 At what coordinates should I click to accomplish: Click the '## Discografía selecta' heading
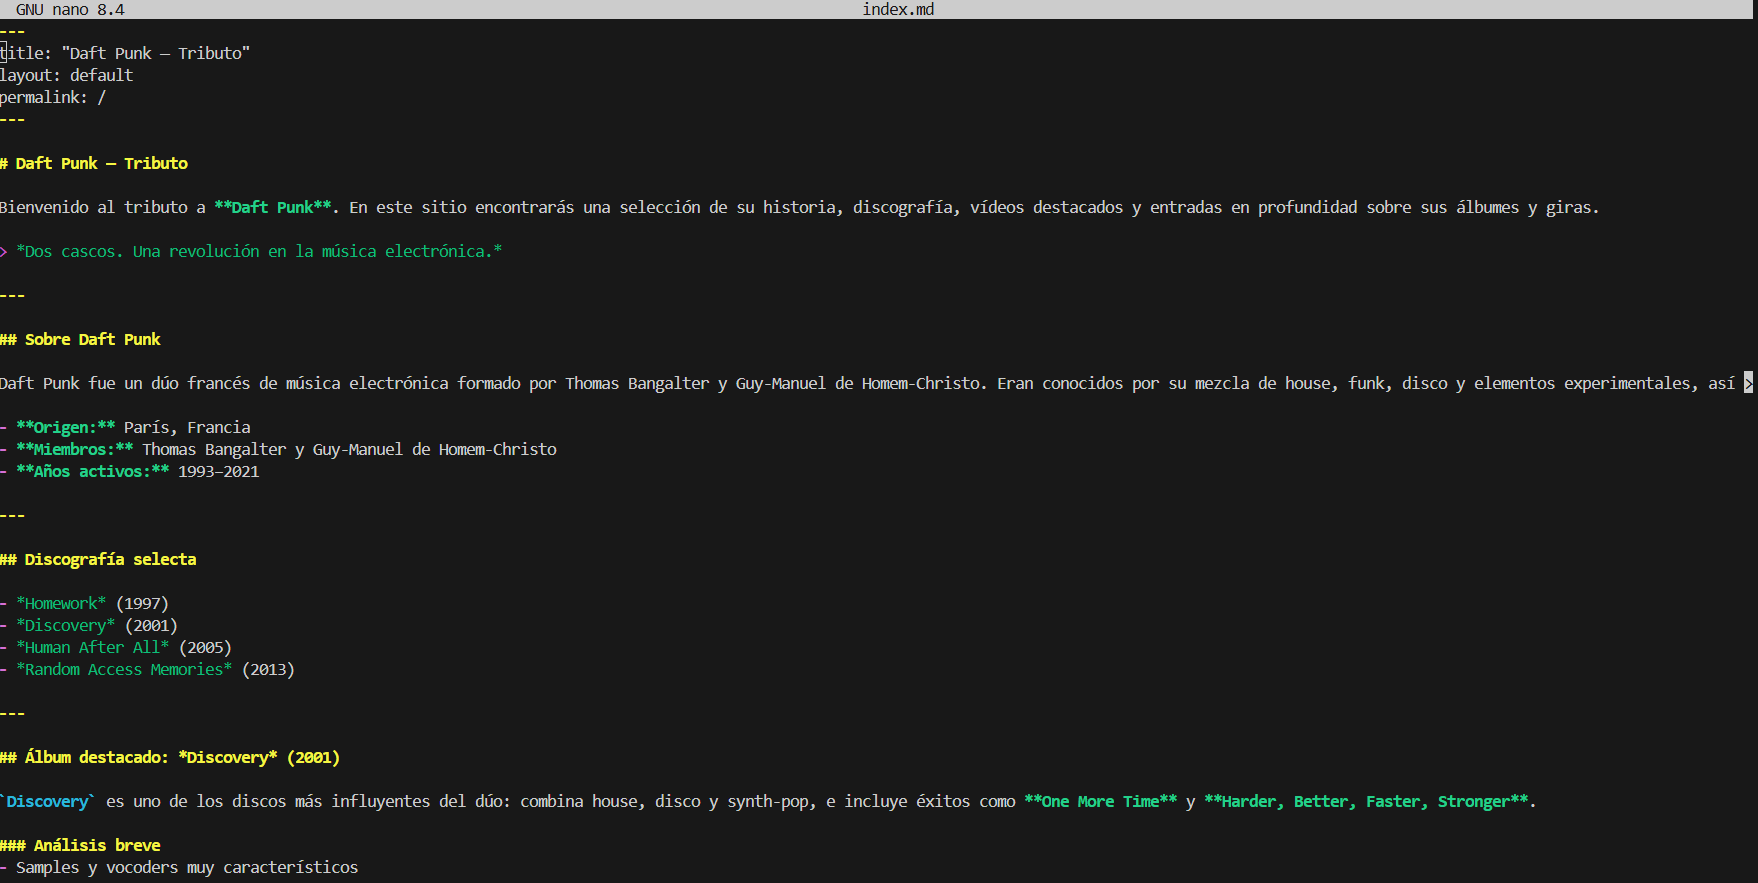point(99,559)
